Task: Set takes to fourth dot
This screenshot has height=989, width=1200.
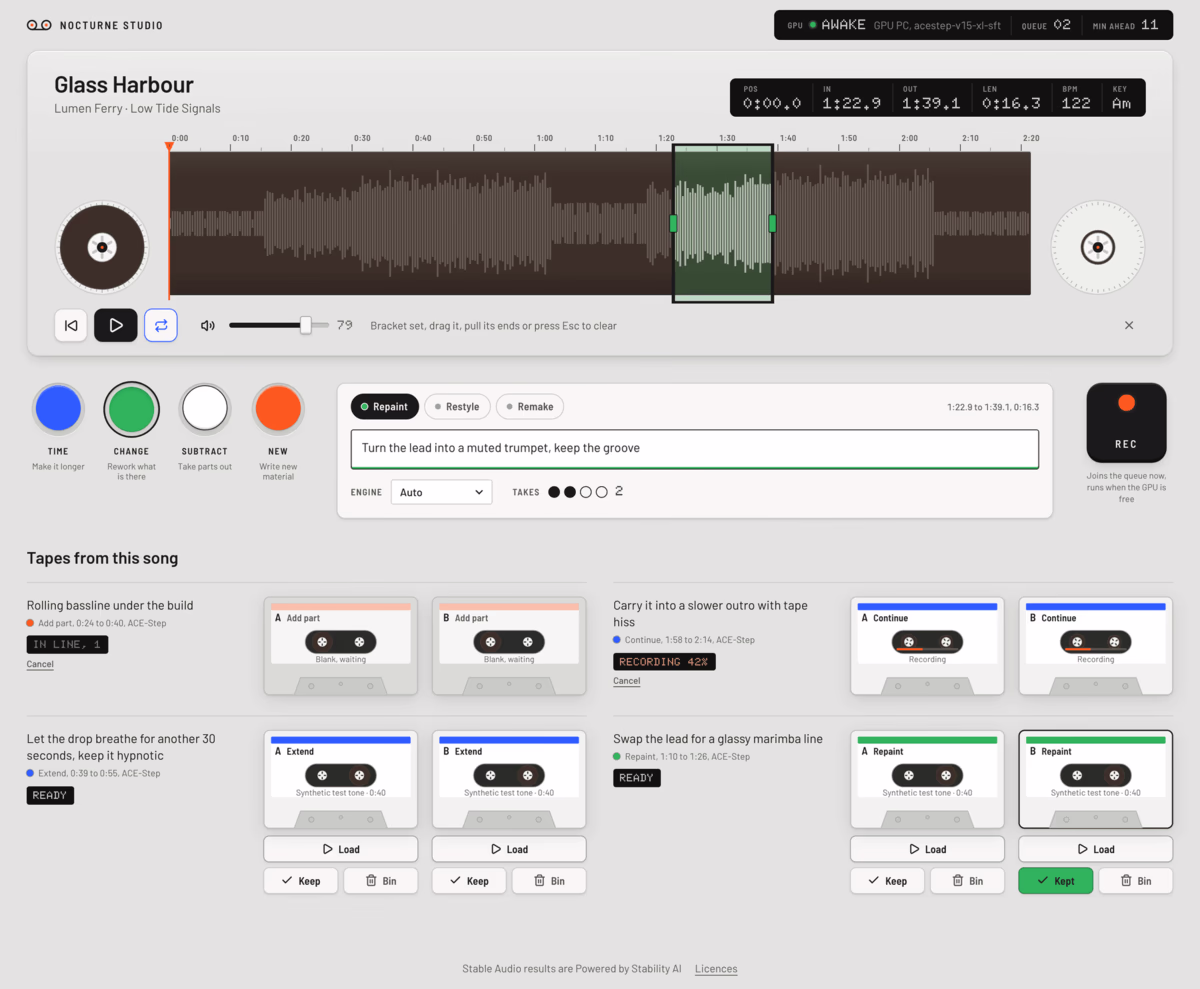Action: click(602, 492)
